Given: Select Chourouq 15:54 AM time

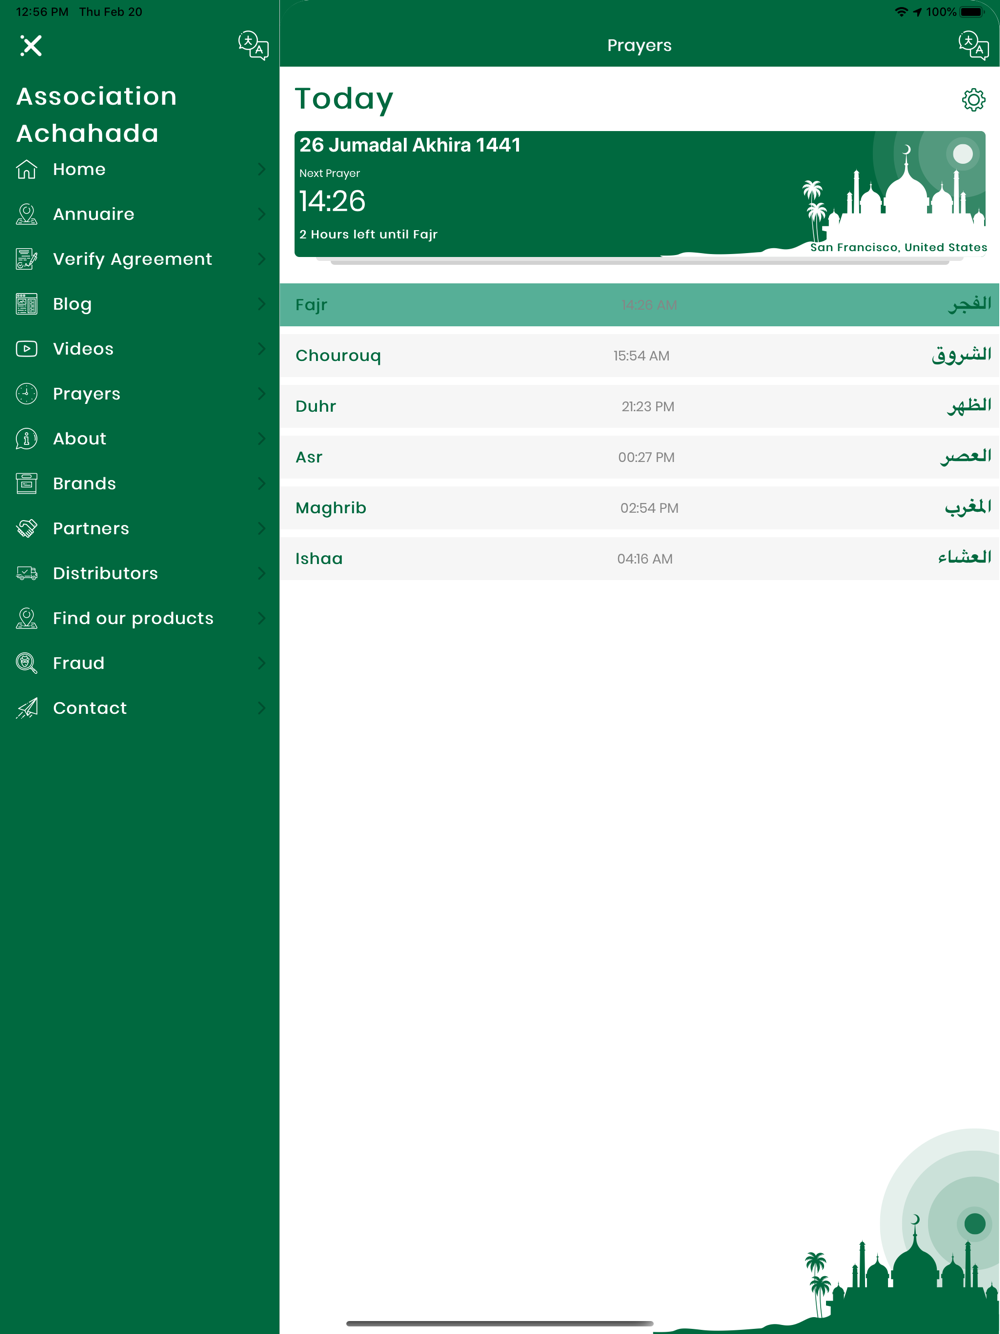Looking at the screenshot, I should point(641,356).
